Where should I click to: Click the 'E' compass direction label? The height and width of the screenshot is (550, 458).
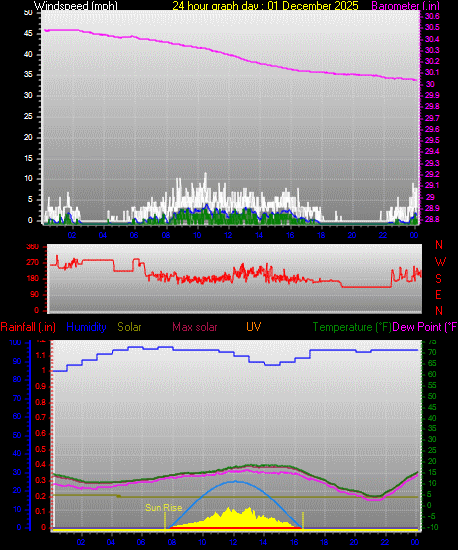tap(438, 295)
